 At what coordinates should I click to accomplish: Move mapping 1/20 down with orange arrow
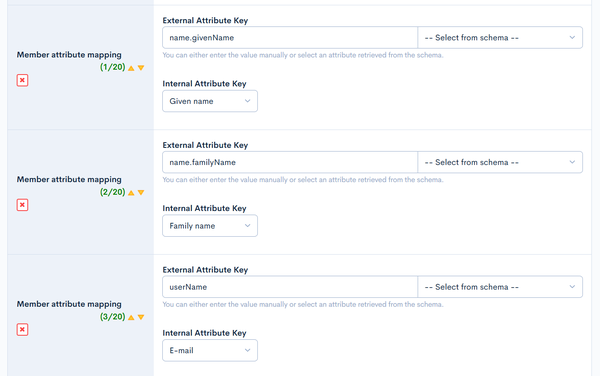[141, 68]
